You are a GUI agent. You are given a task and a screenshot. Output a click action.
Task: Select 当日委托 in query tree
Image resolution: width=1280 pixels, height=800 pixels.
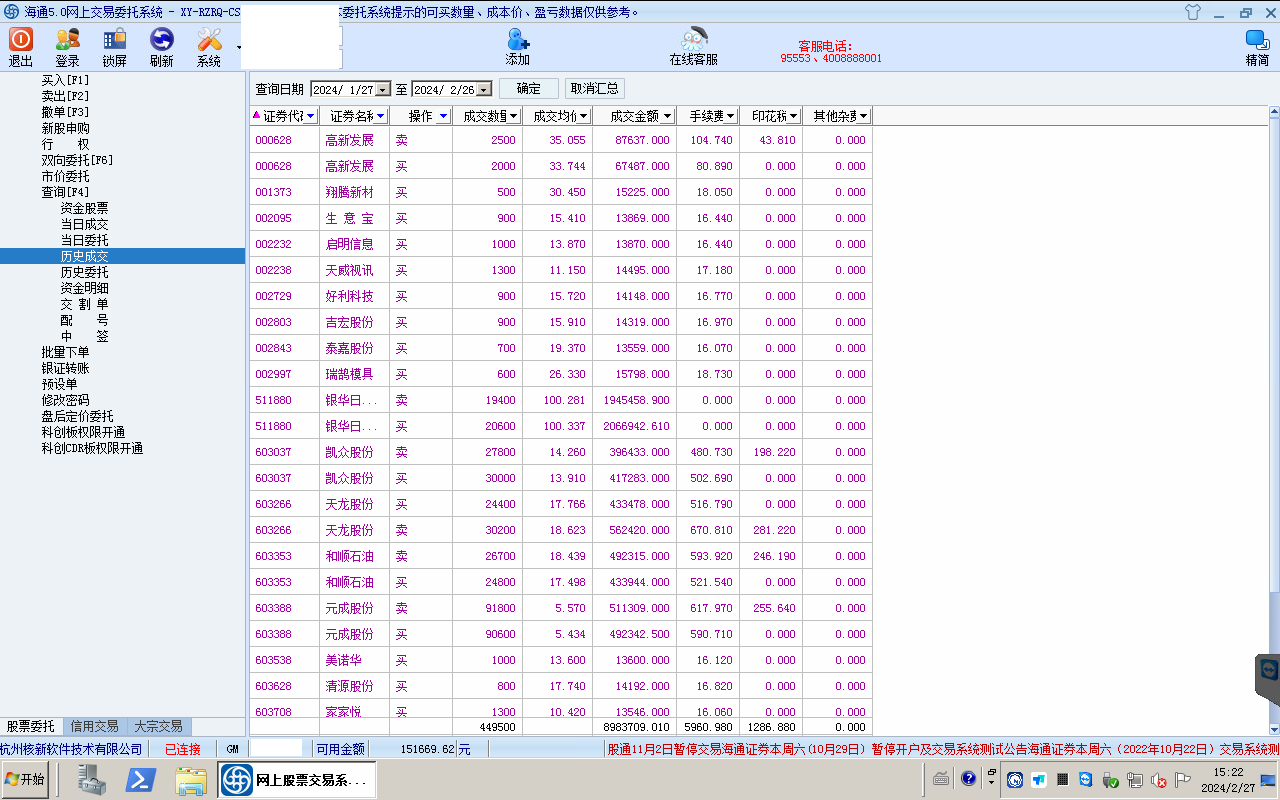pyautogui.click(x=85, y=240)
